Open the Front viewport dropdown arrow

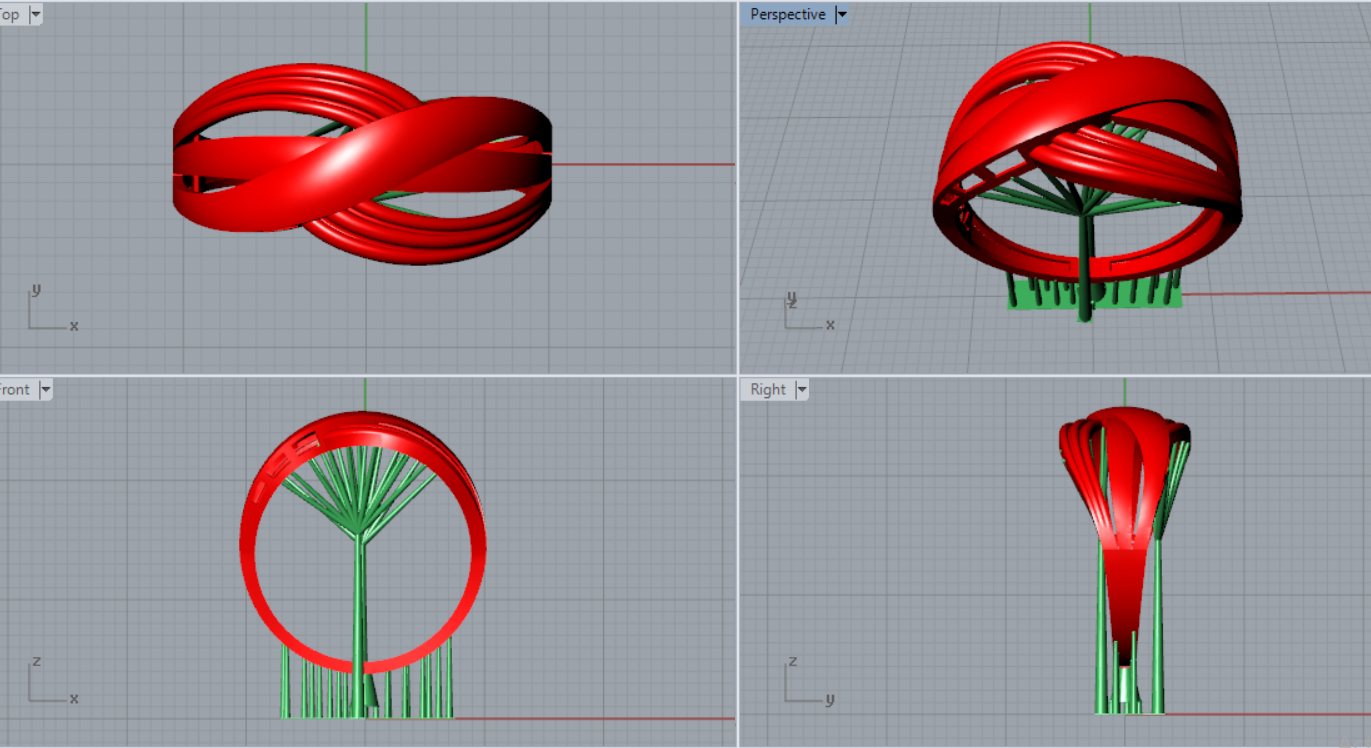44,389
